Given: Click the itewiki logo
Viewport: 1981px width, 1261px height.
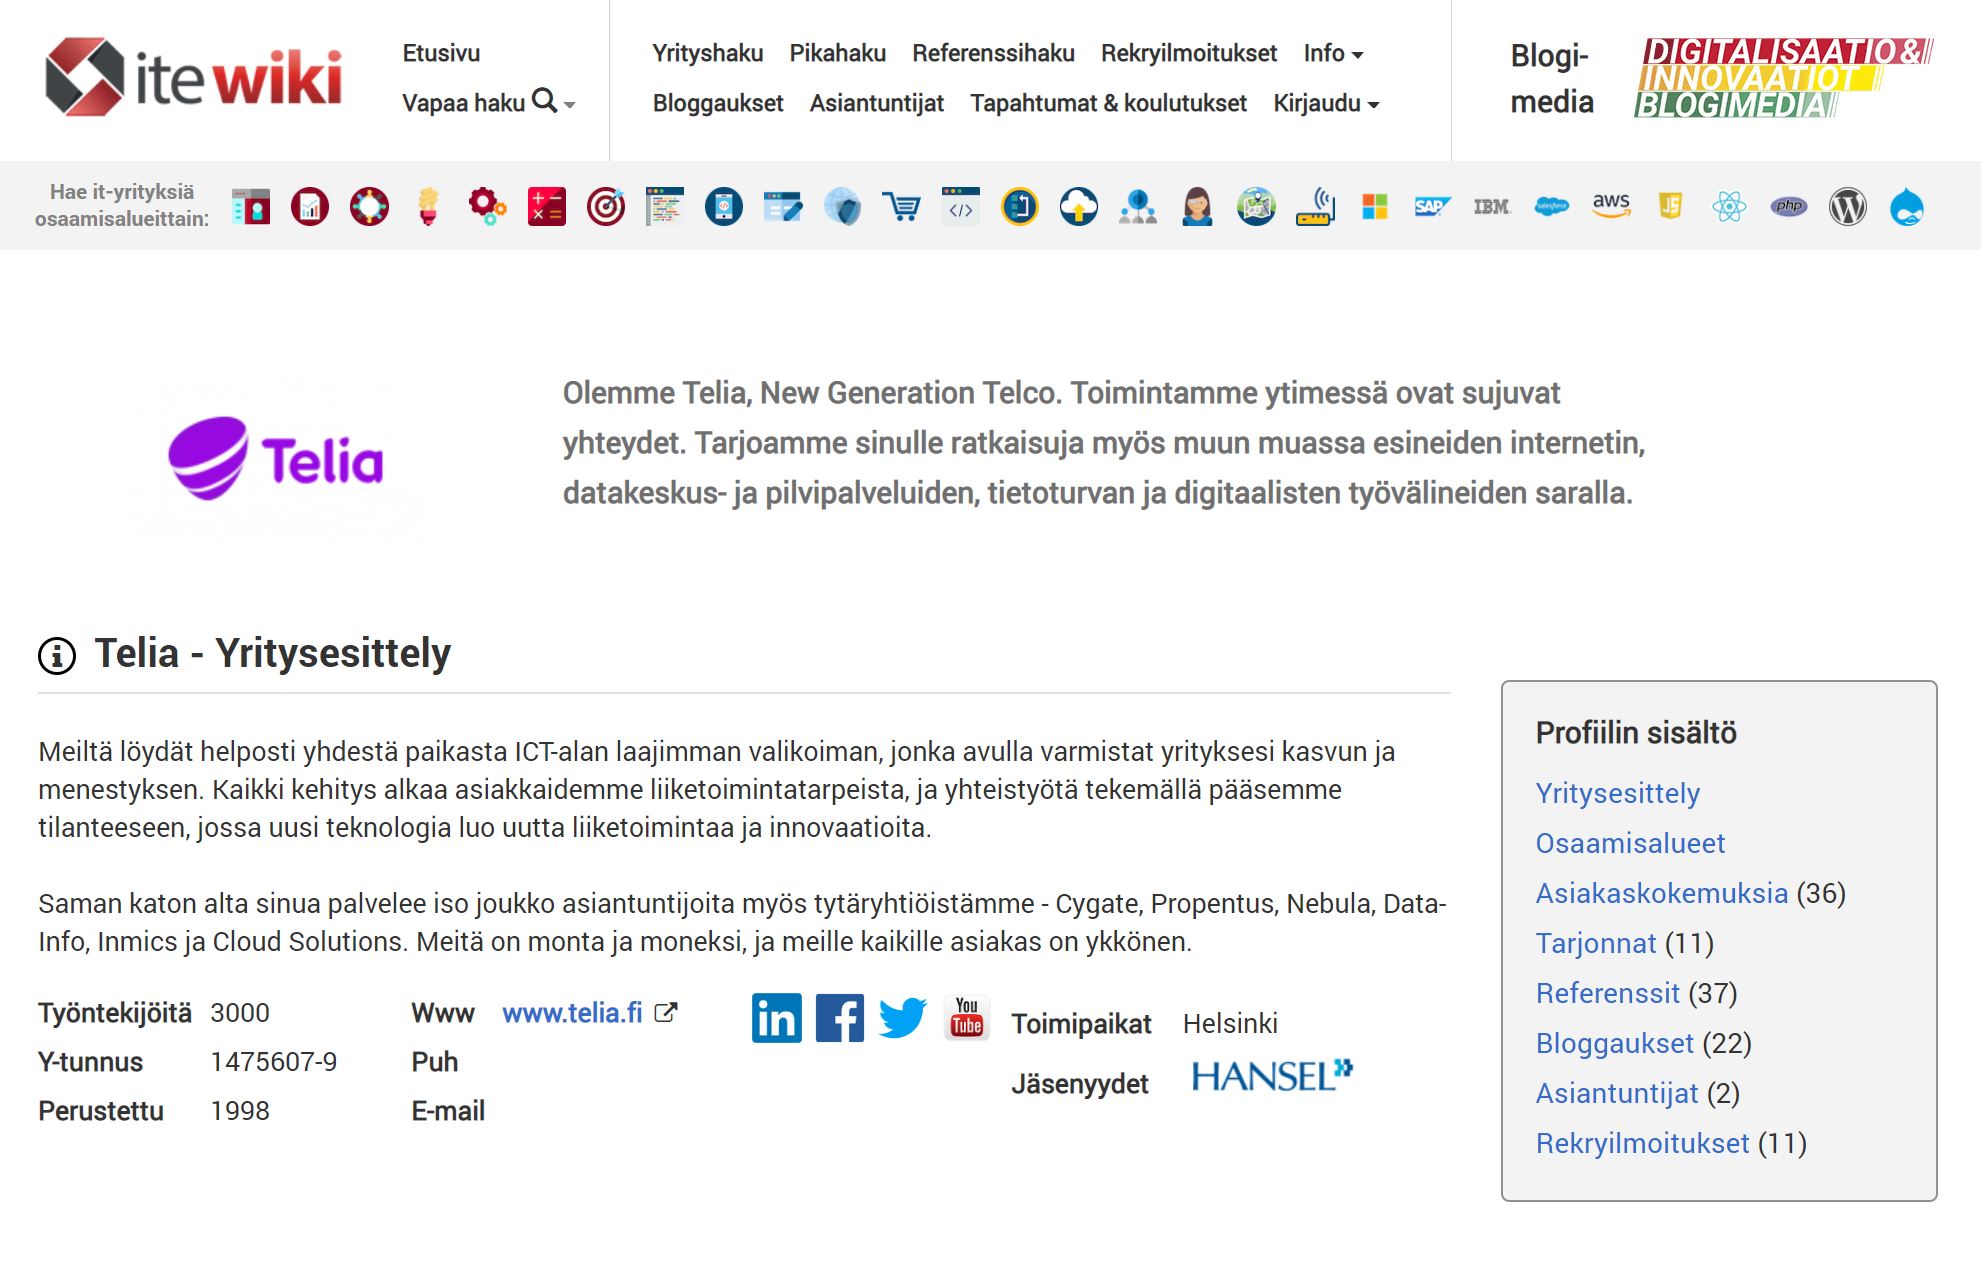Looking at the screenshot, I should point(194,77).
